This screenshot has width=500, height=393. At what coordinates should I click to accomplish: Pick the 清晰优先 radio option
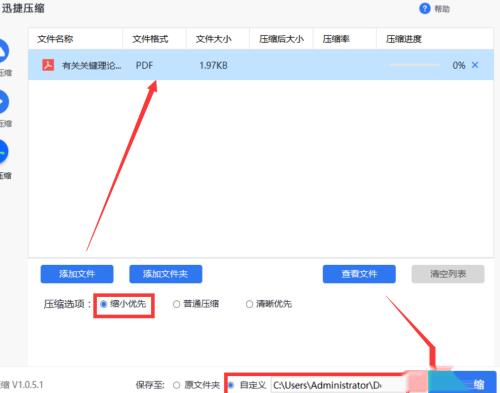pos(269,304)
